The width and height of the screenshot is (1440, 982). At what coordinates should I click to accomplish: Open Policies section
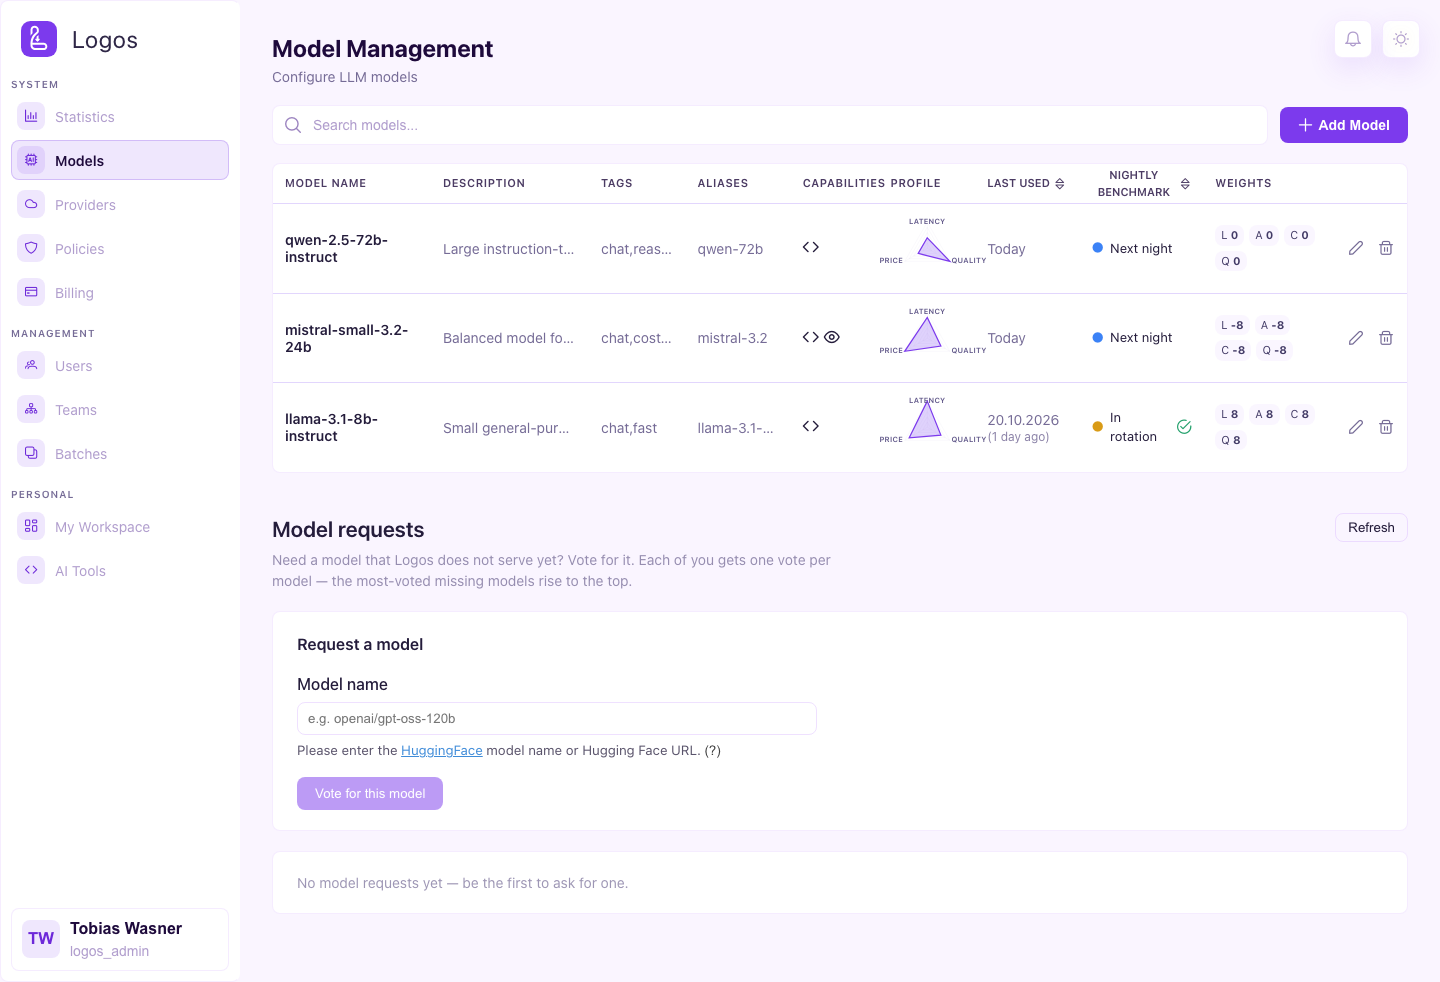[120, 248]
